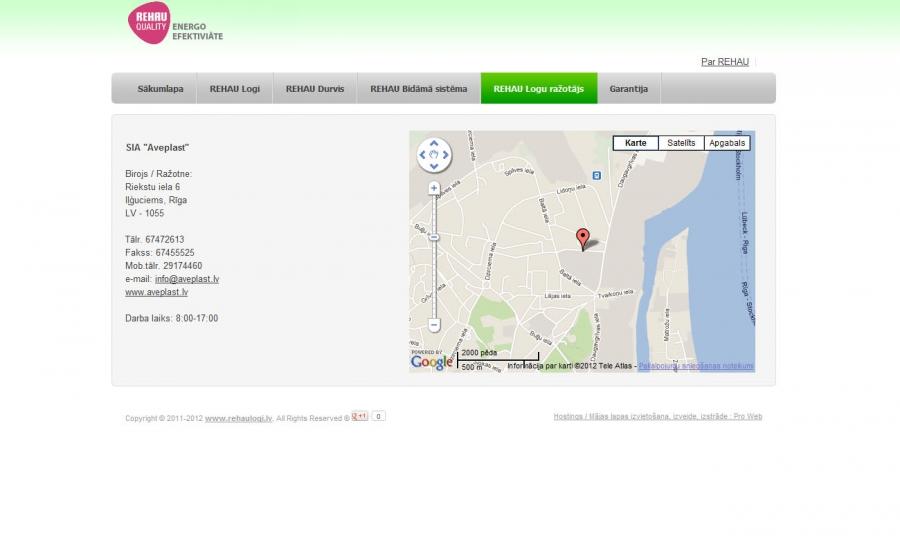
Task: Click the map scale bar showing 500 m
Action: (498, 360)
